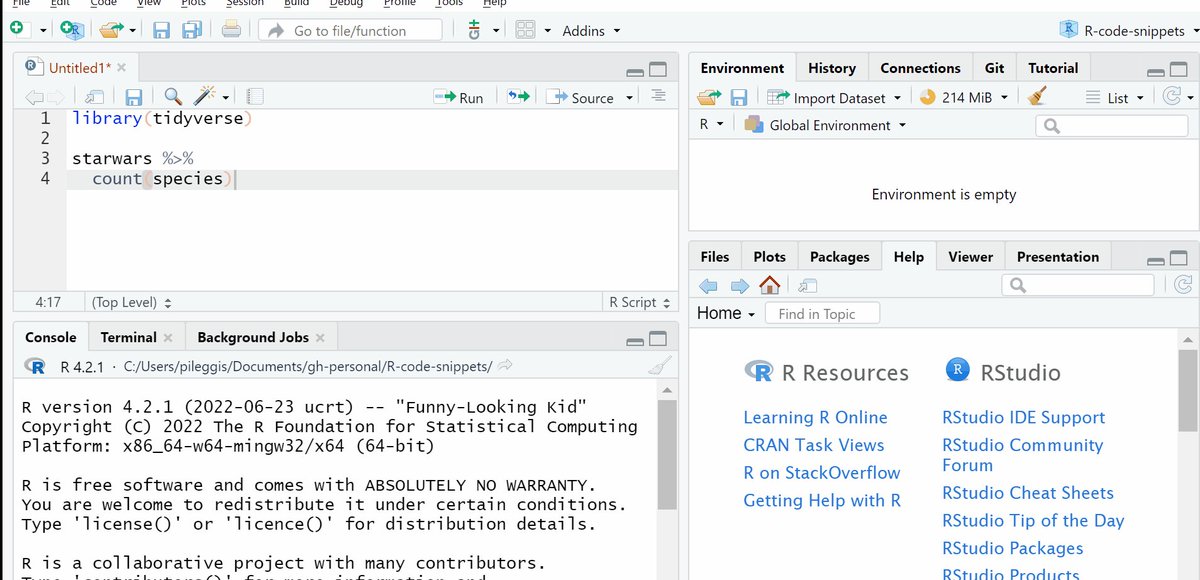Switch to the Background Jobs tab
The image size is (1200, 580).
(252, 337)
